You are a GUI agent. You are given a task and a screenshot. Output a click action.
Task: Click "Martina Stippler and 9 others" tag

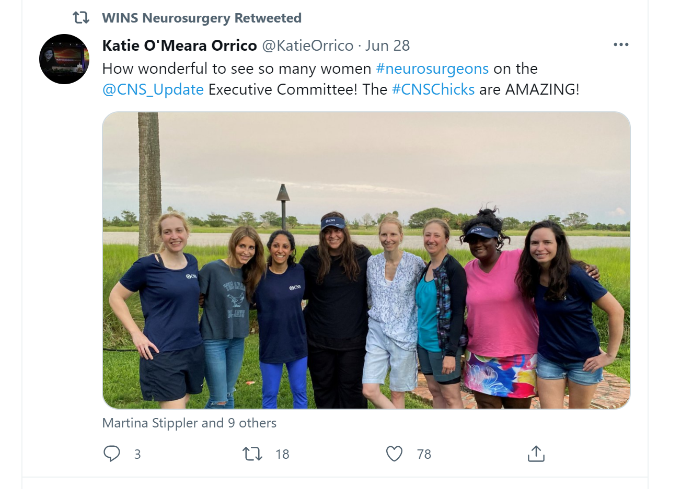click(x=189, y=423)
